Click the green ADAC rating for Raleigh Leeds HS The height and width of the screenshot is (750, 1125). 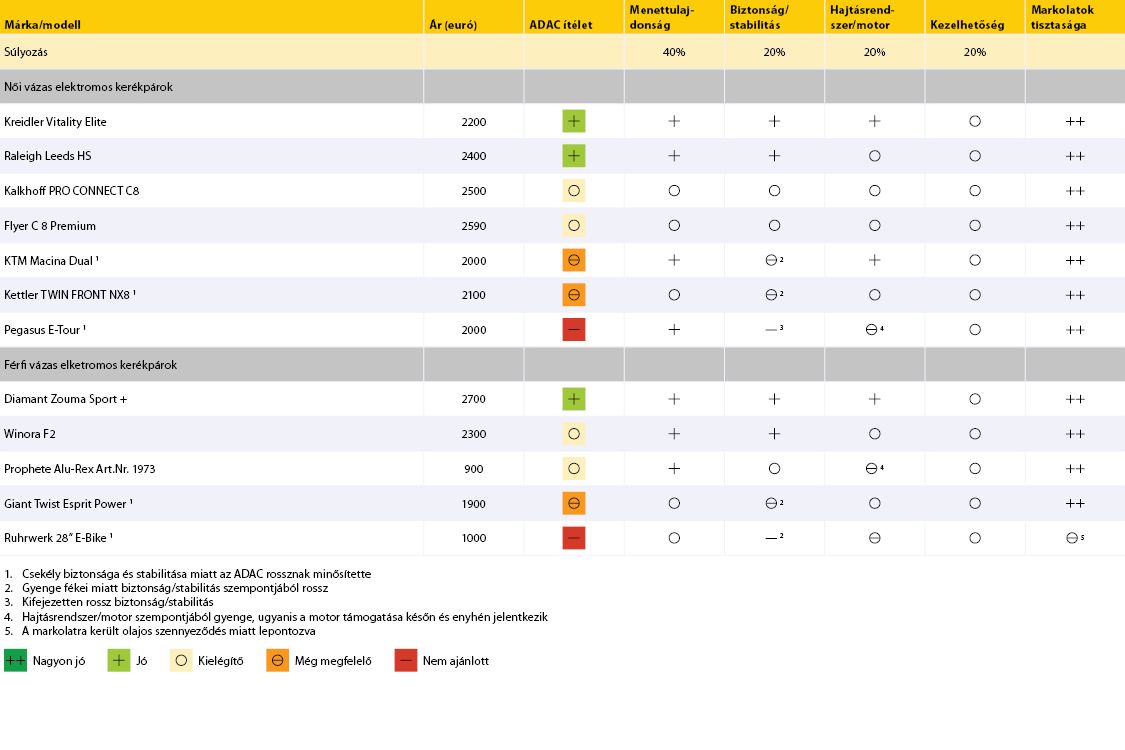point(574,156)
